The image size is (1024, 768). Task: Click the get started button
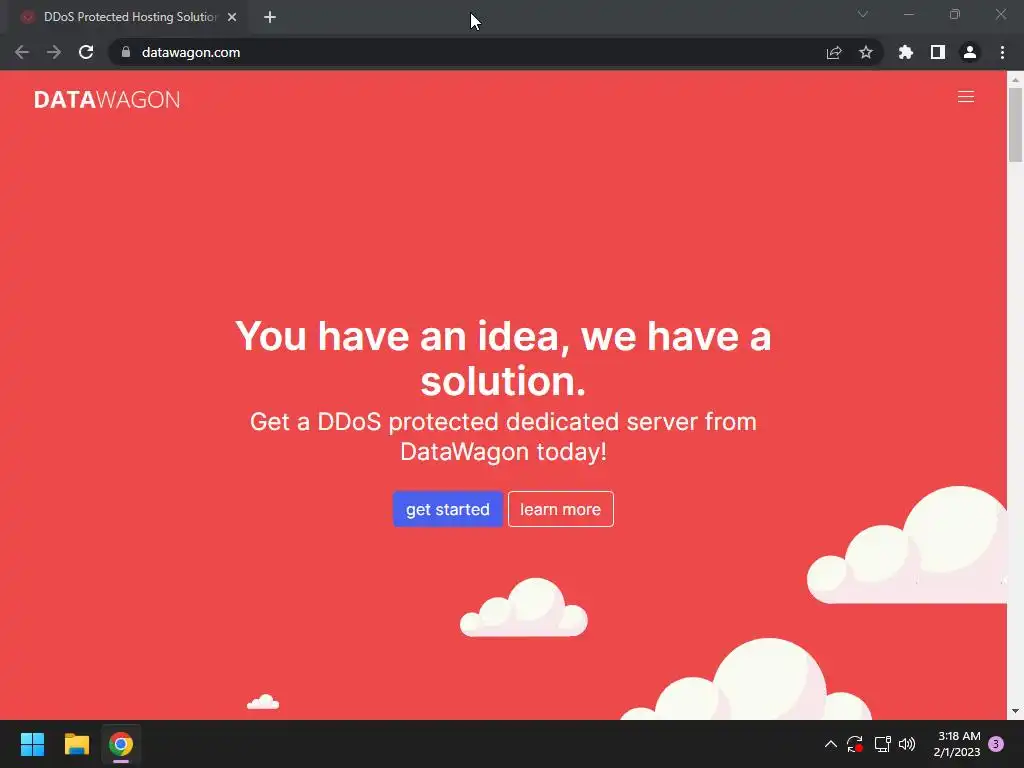point(447,509)
